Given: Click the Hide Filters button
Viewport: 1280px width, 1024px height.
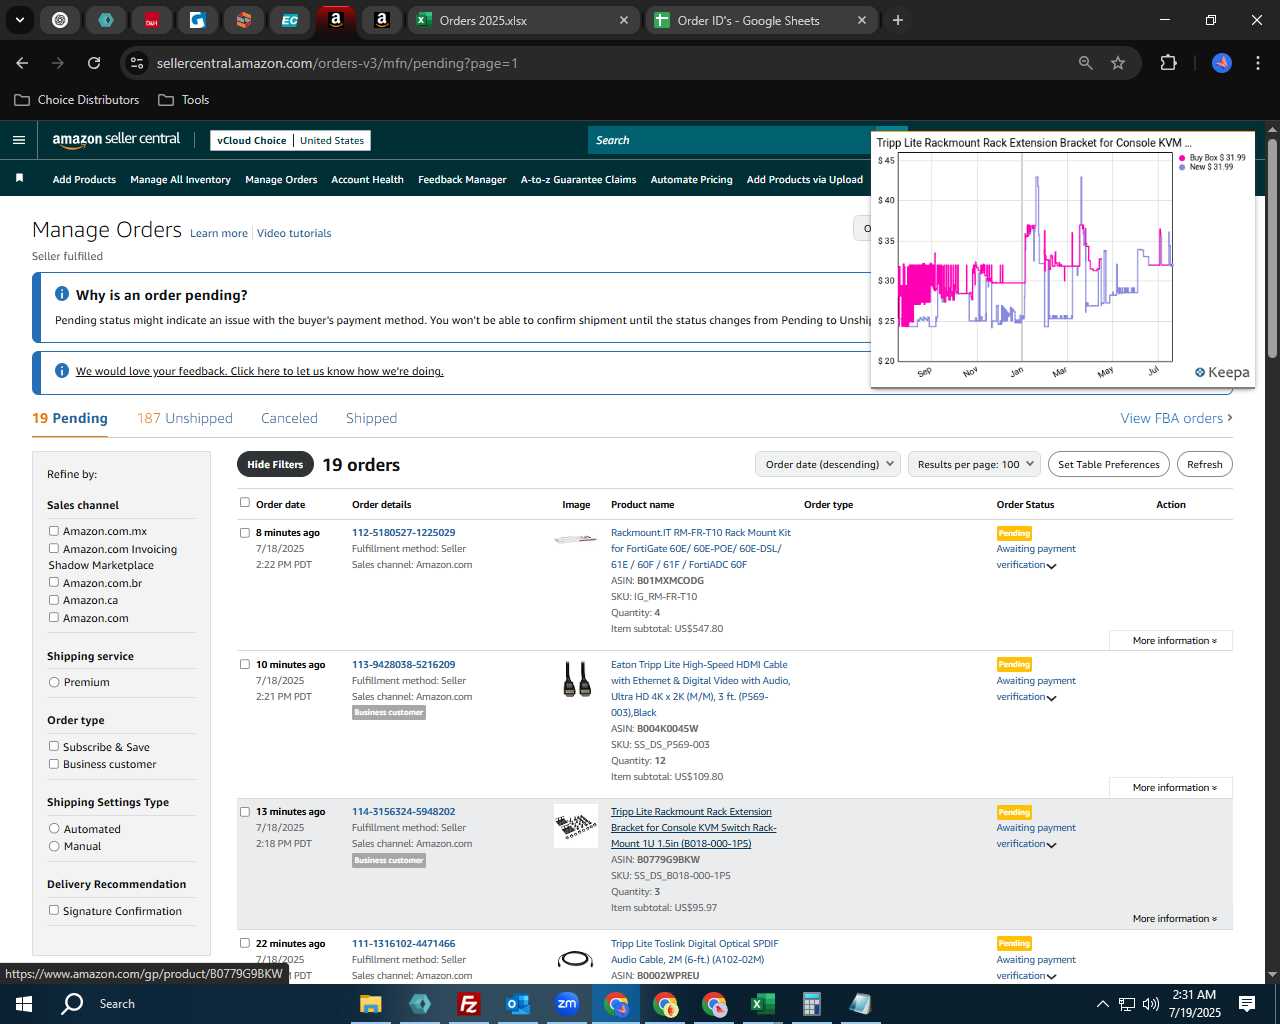Looking at the screenshot, I should [275, 464].
